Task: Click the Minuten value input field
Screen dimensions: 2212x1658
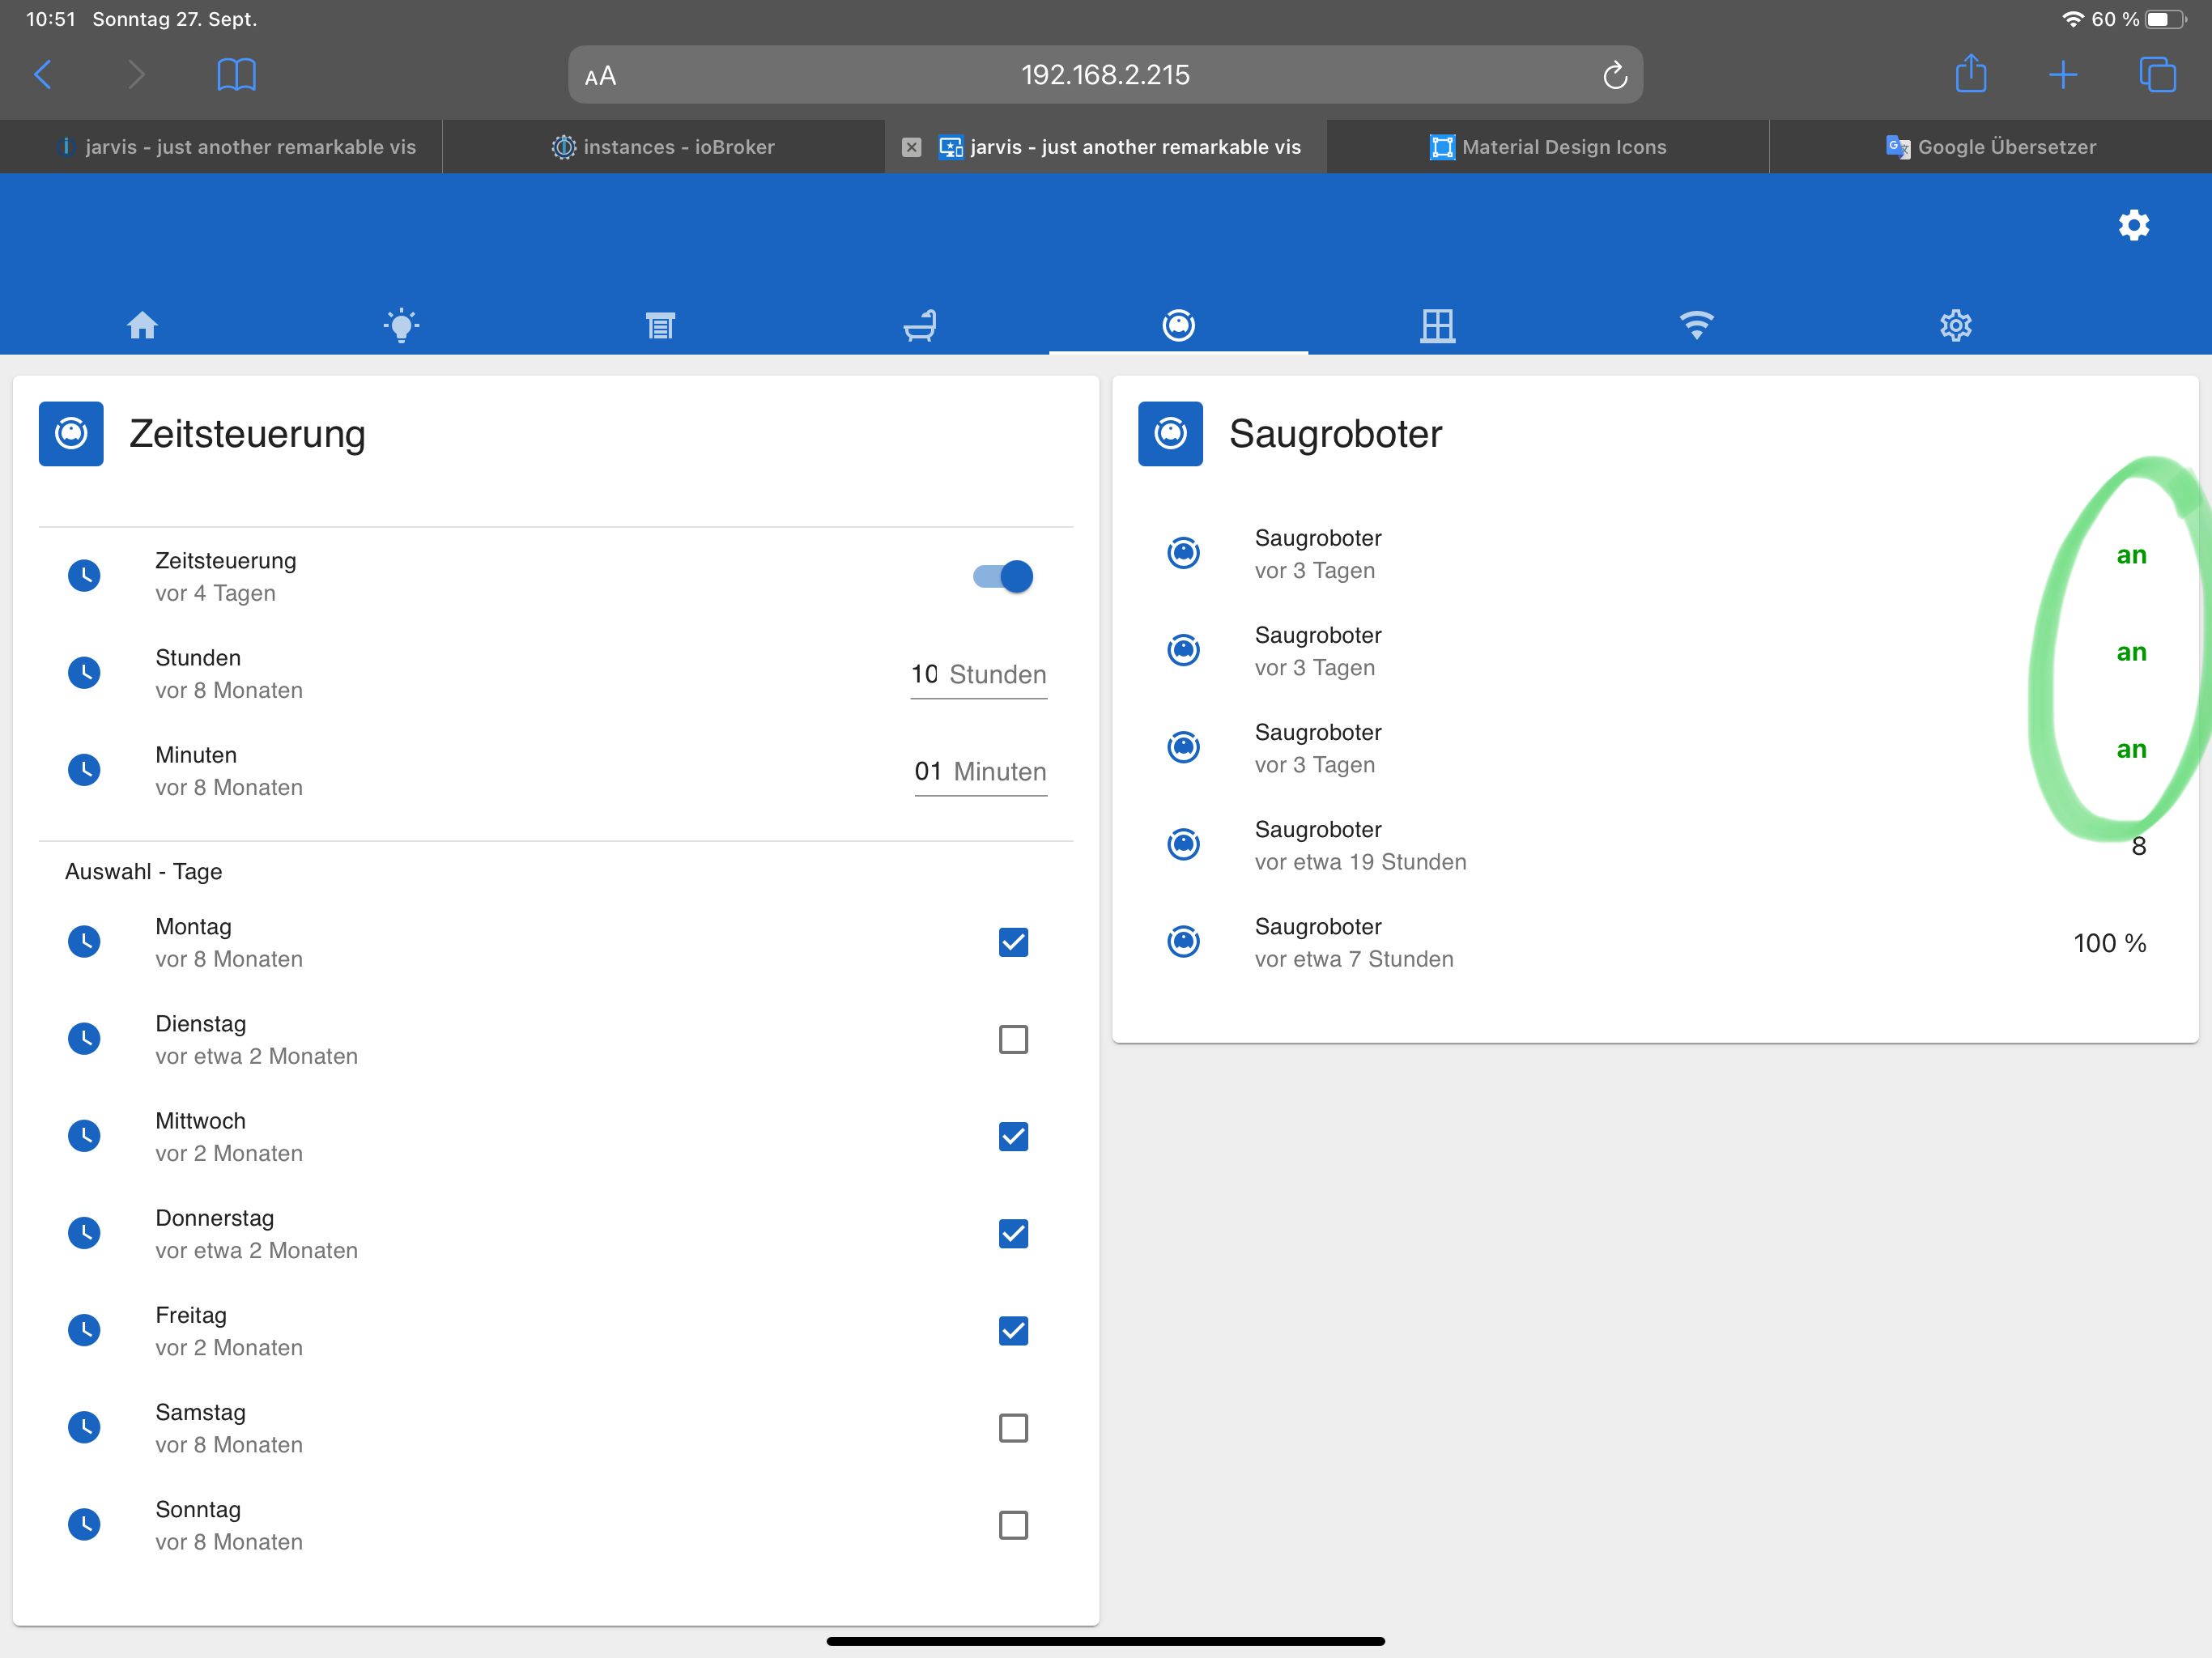Action: [928, 771]
